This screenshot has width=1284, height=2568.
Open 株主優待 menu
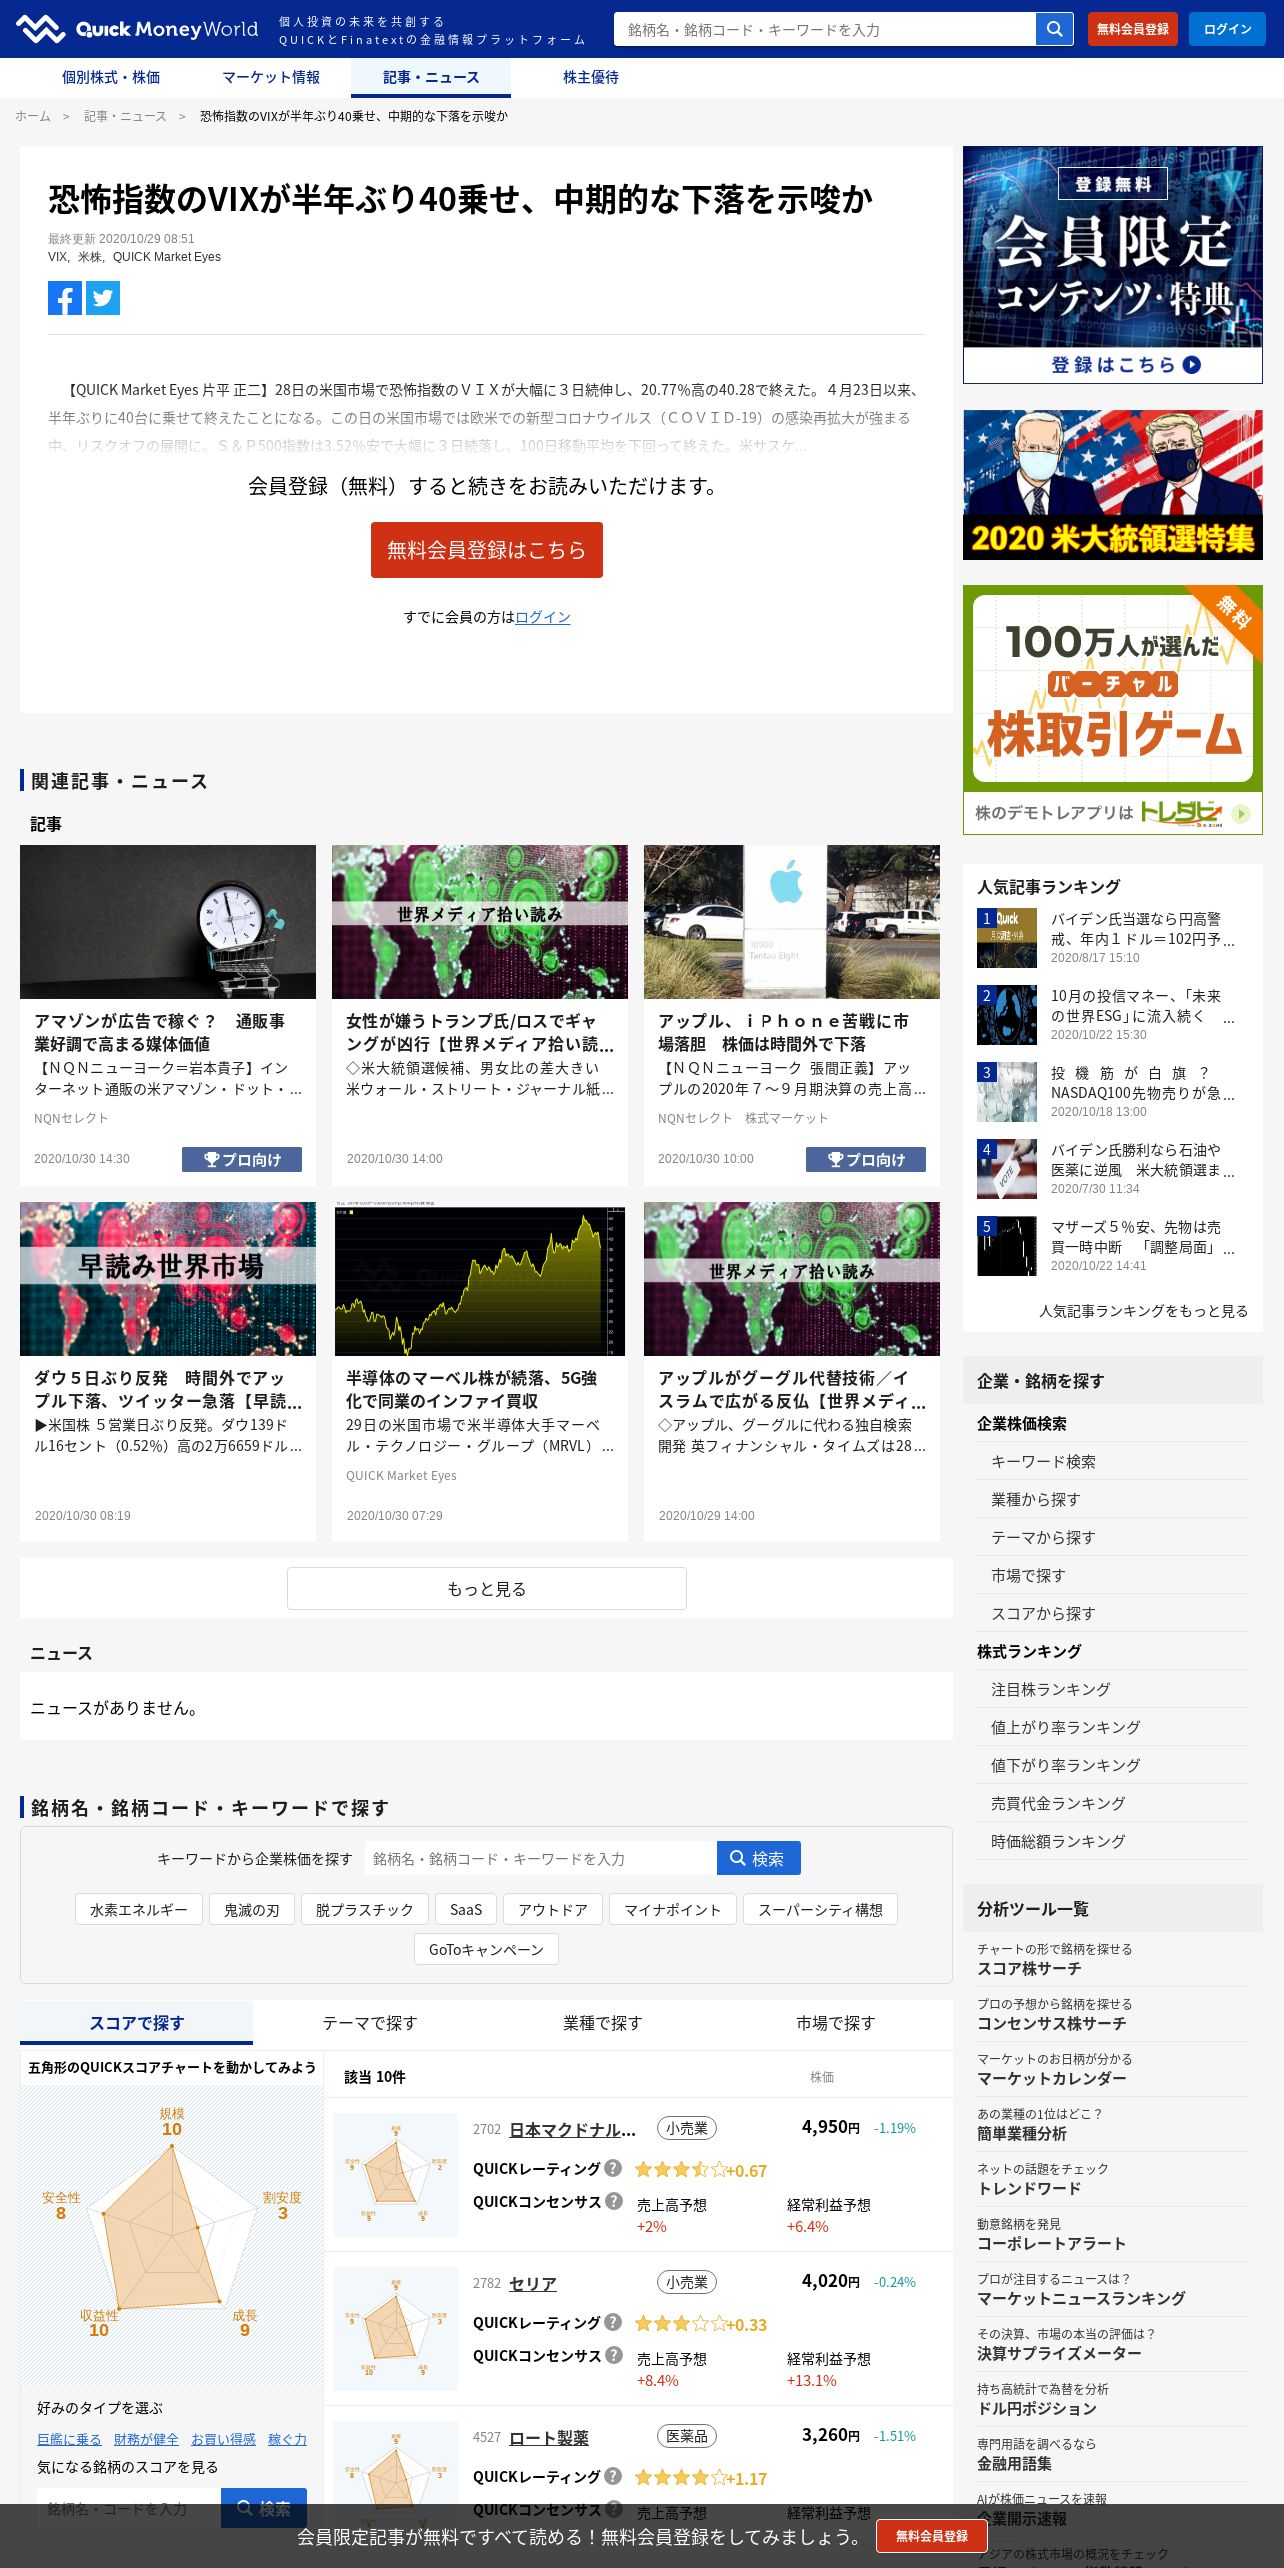(591, 77)
